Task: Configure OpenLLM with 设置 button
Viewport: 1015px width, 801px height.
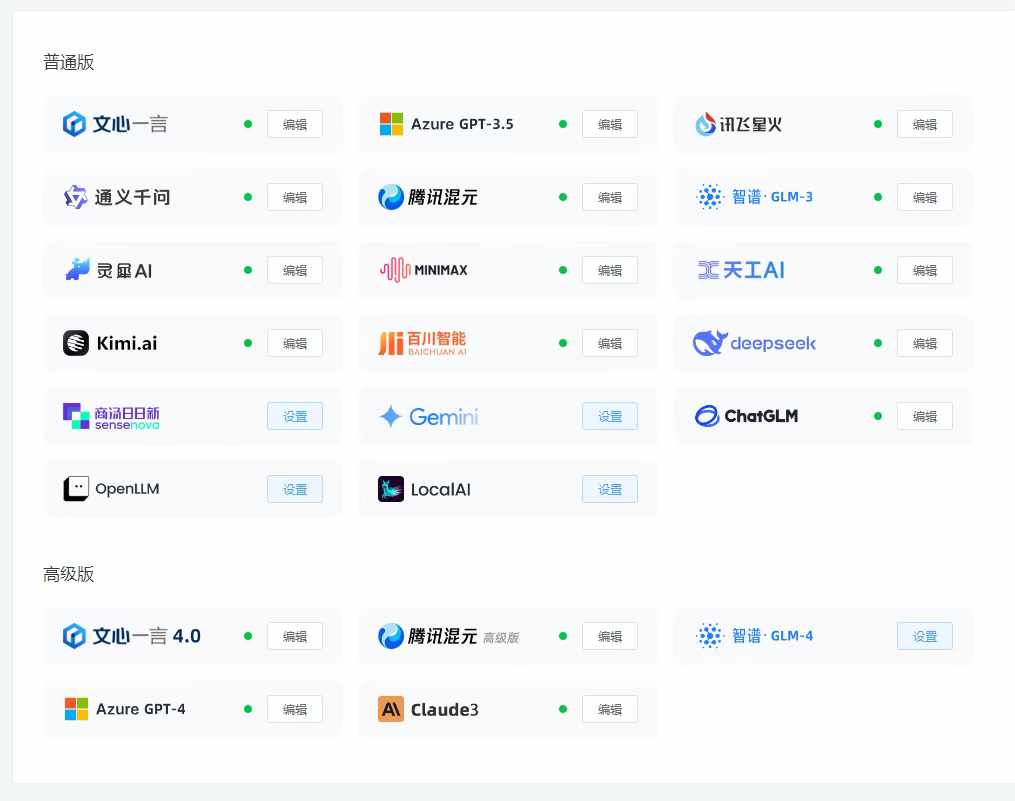Action: tap(295, 490)
